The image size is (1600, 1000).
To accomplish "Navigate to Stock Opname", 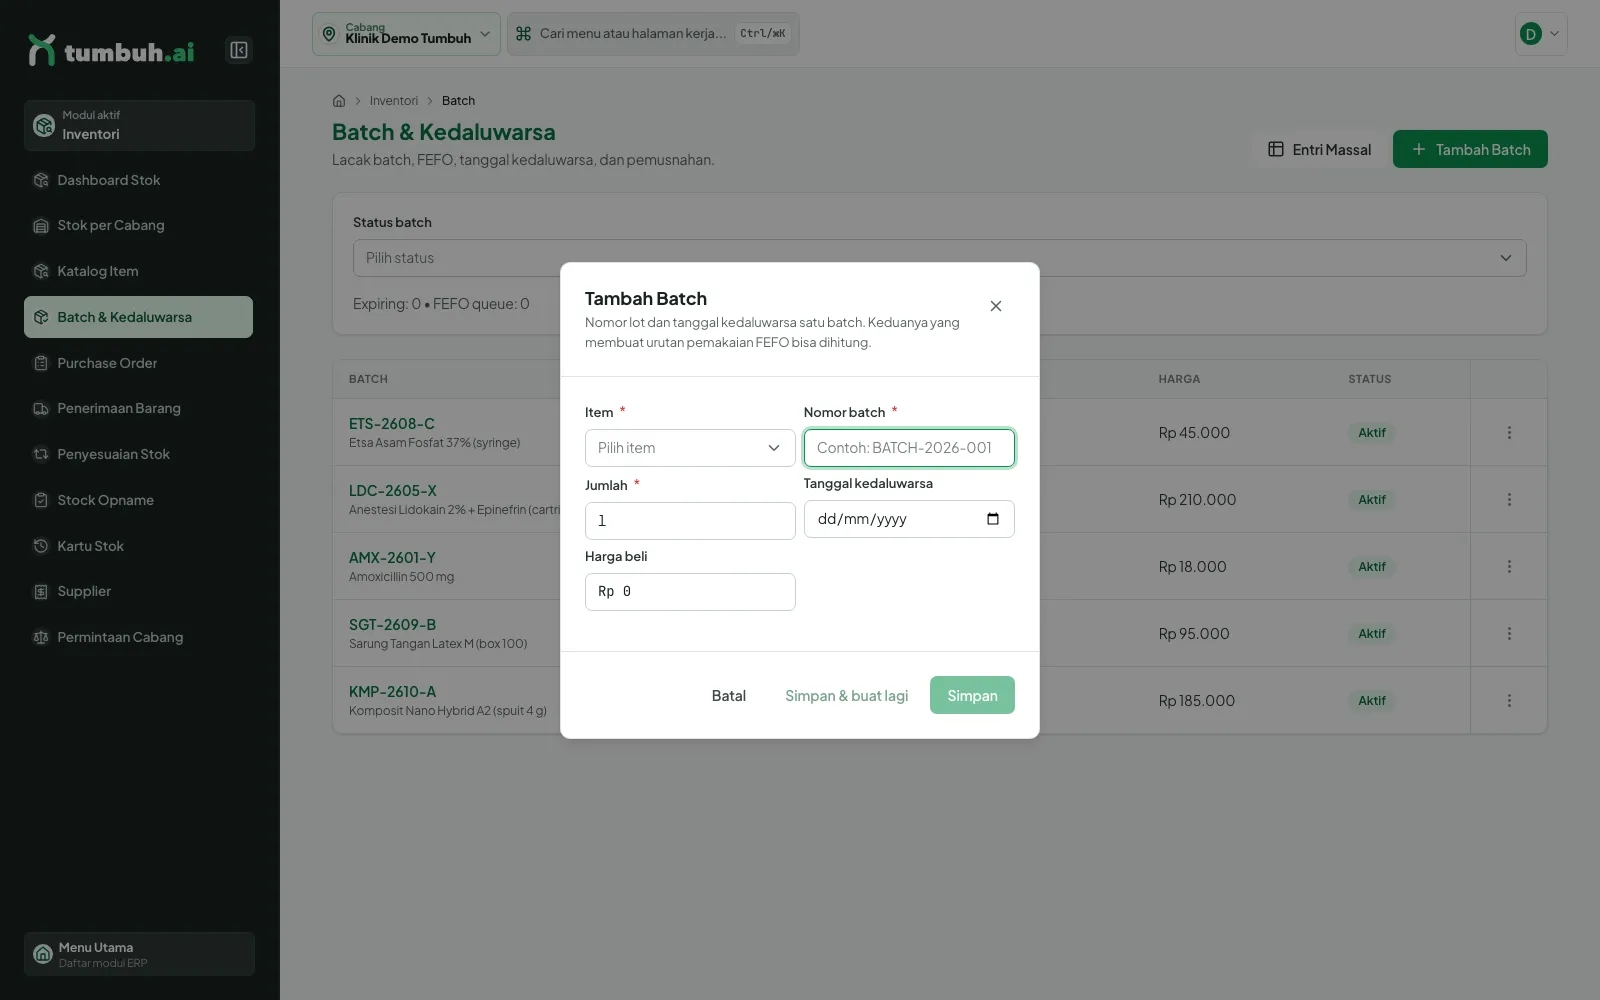I will click(139, 500).
